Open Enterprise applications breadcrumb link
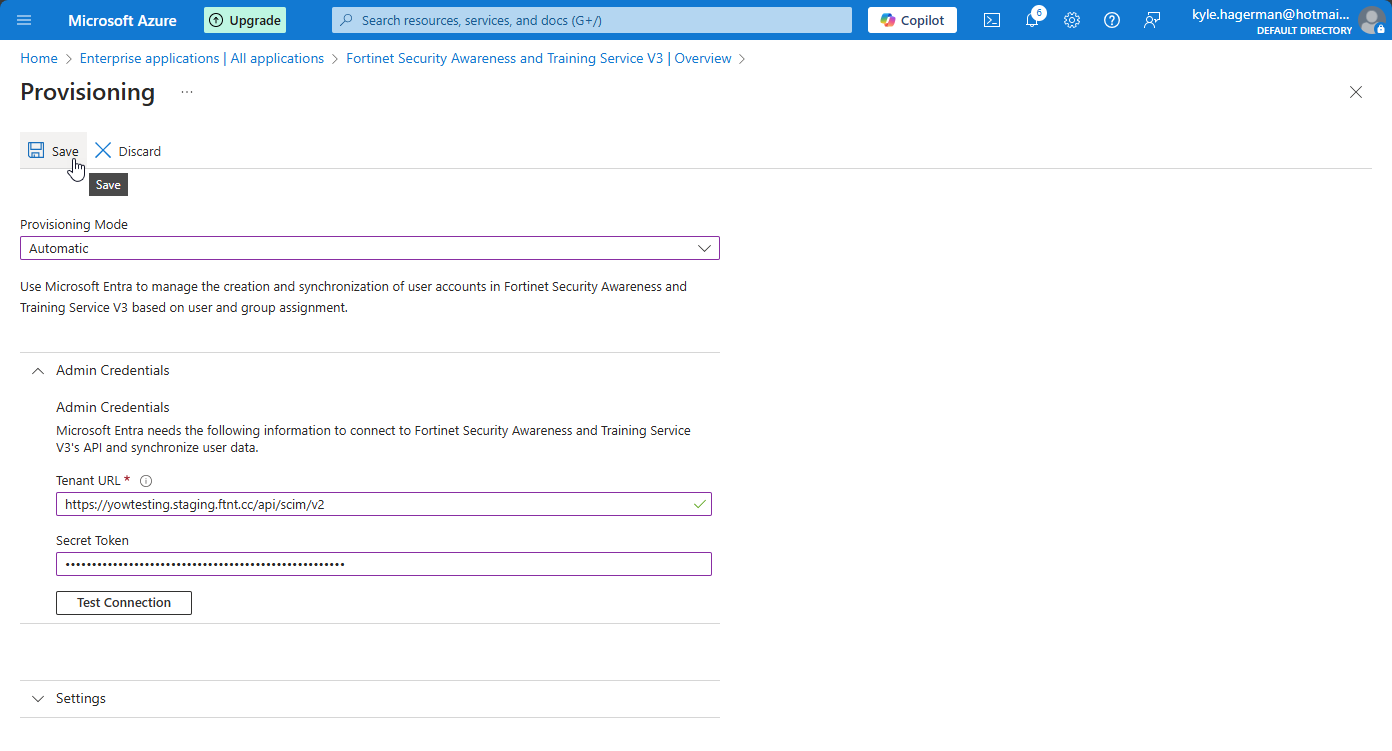 pyautogui.click(x=202, y=59)
